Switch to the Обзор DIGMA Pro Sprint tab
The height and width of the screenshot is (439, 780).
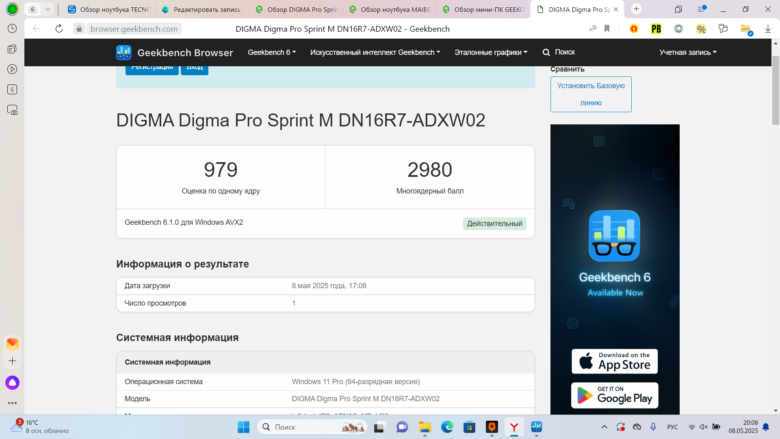[296, 9]
